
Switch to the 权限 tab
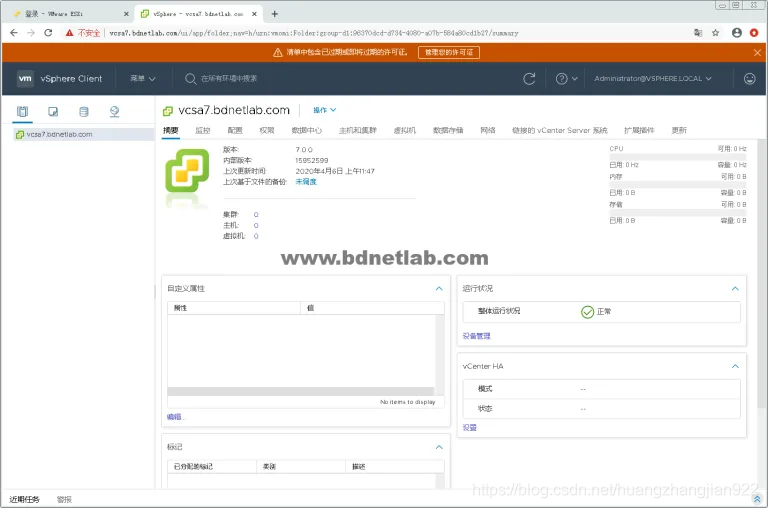pyautogui.click(x=267, y=130)
